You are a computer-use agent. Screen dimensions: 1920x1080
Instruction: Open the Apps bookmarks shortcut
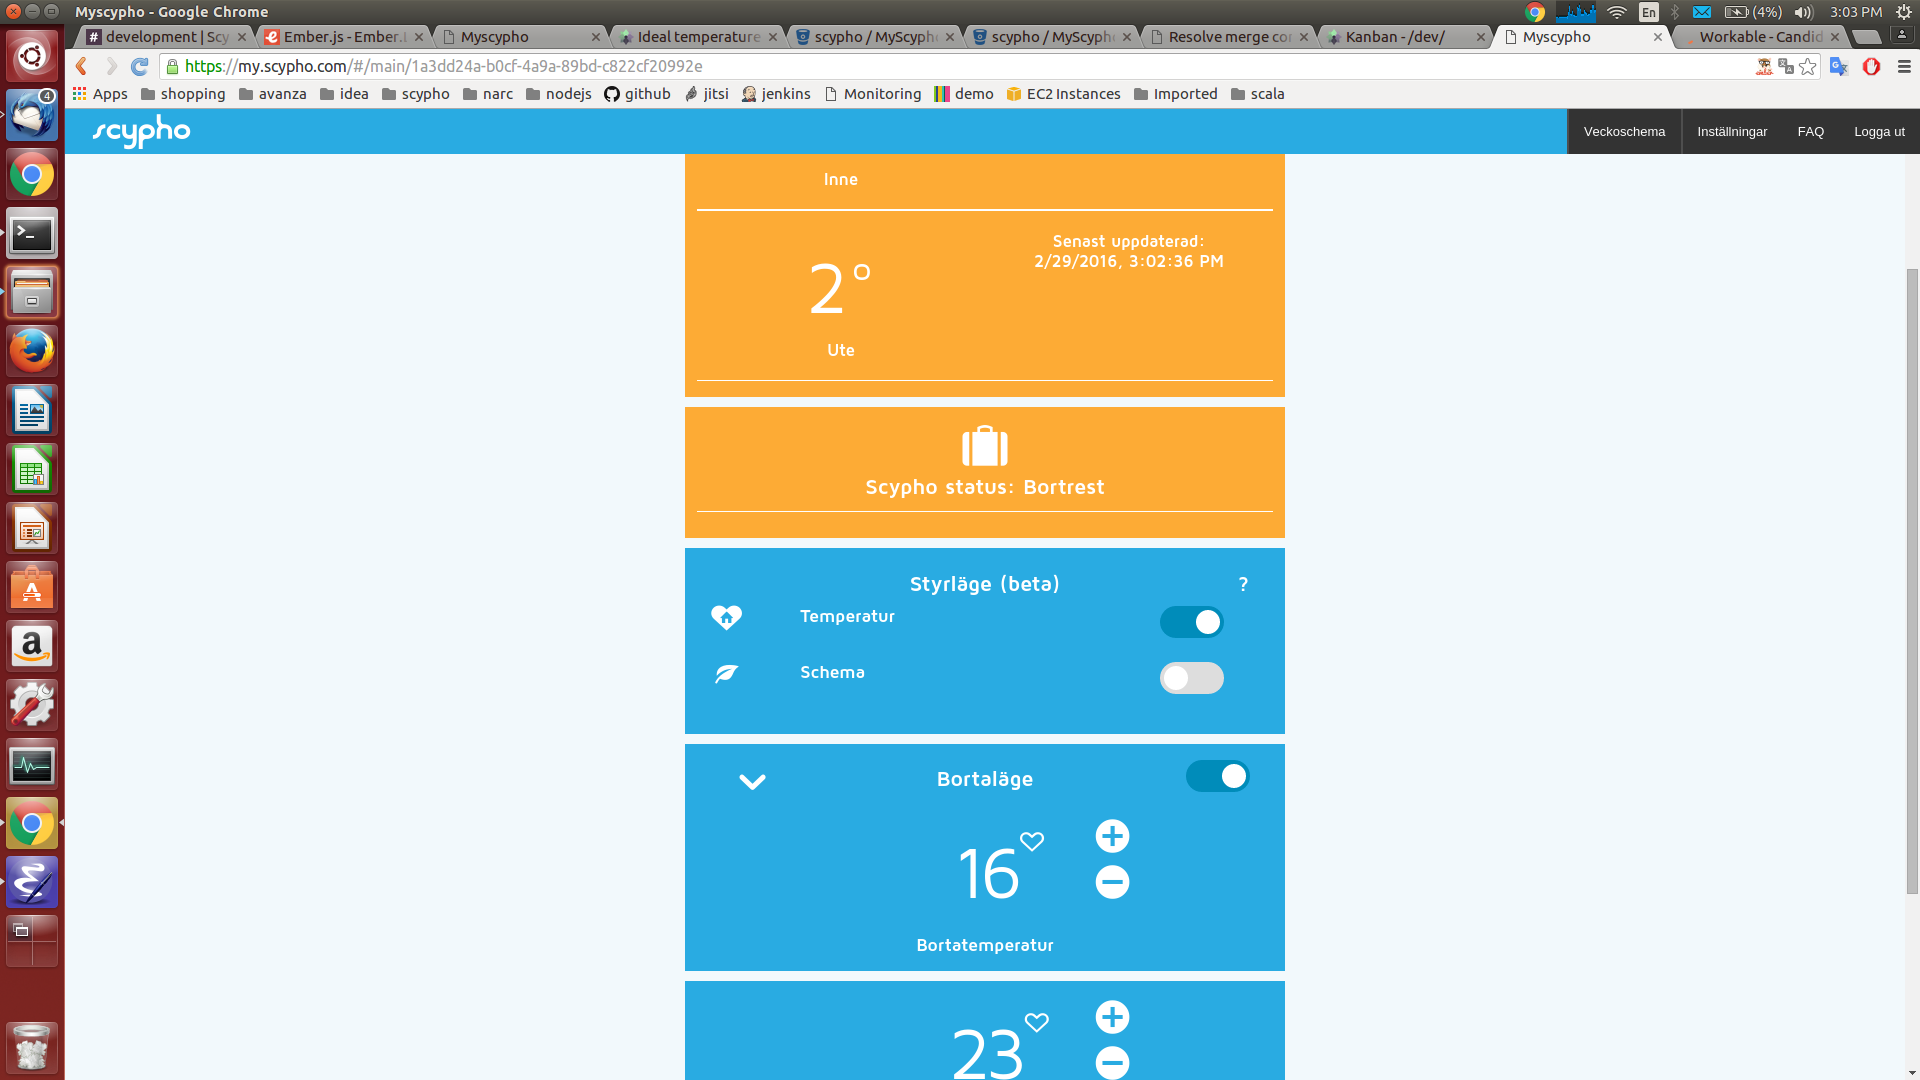(x=100, y=94)
